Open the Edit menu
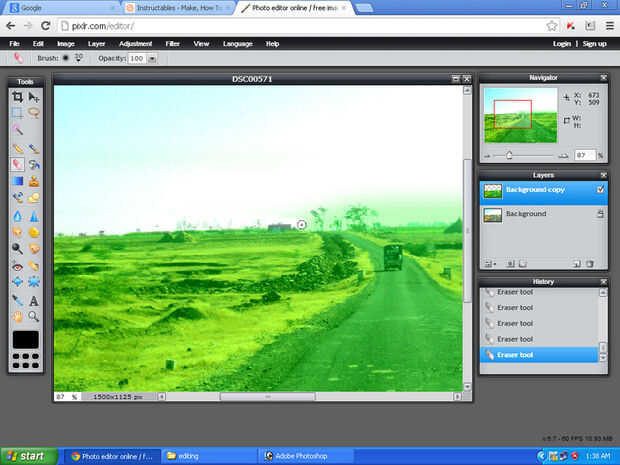 [38, 44]
